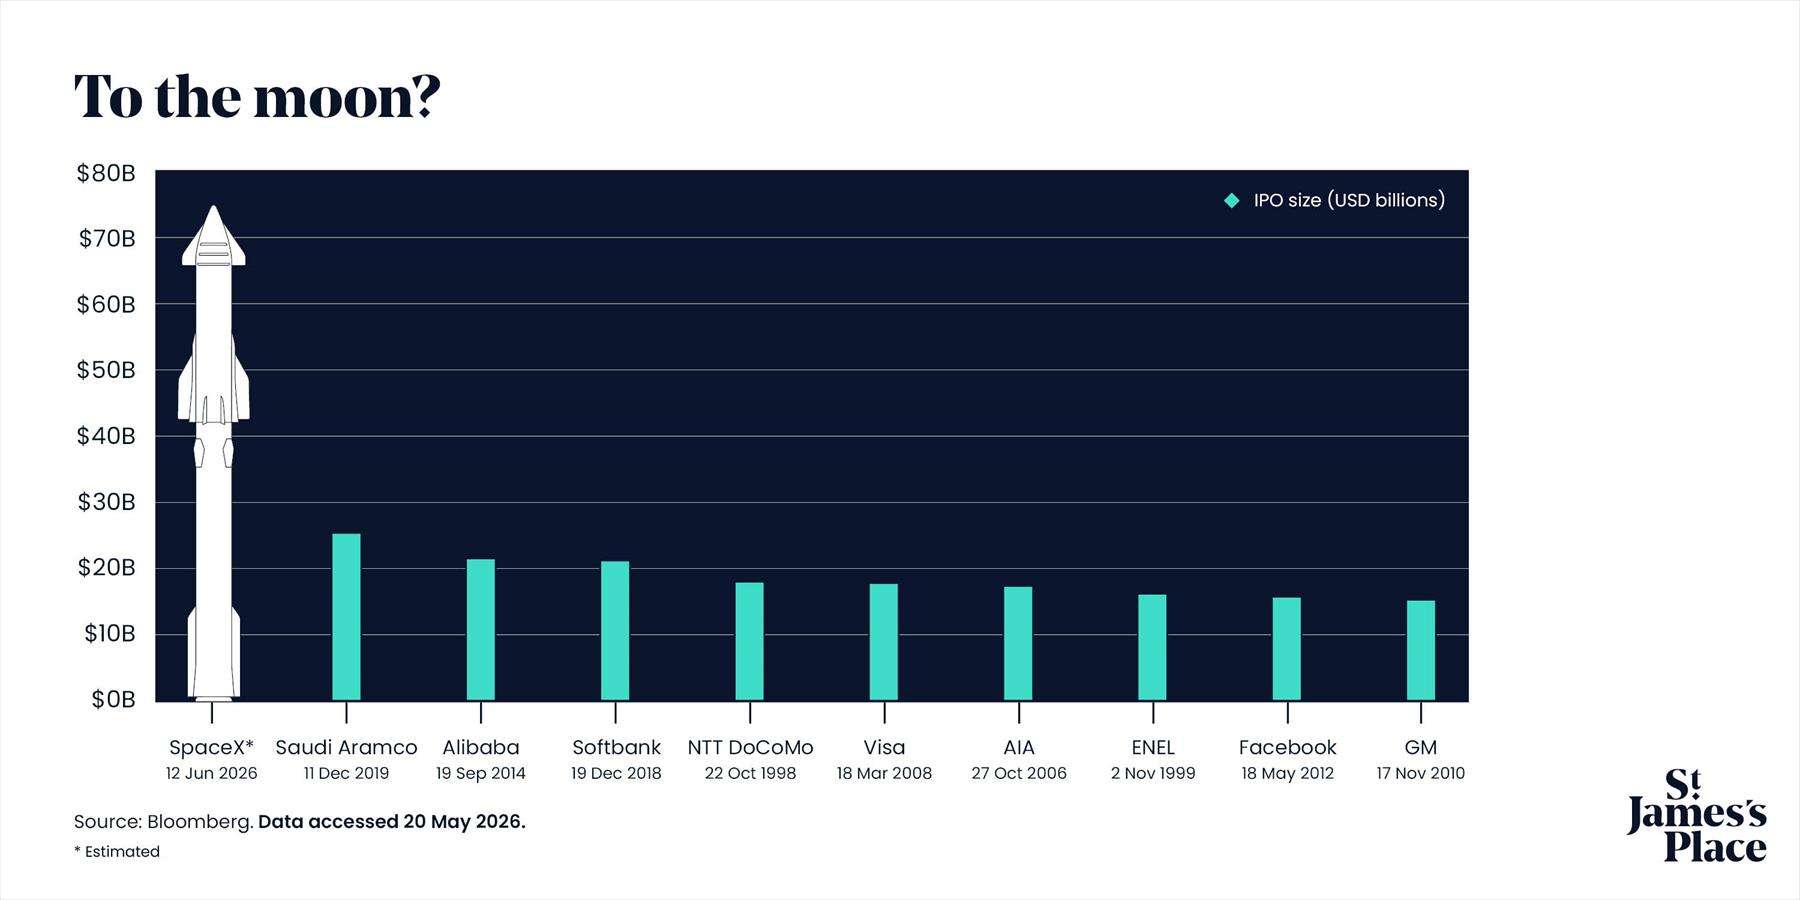Click the Softbank teal bar

coord(615,631)
